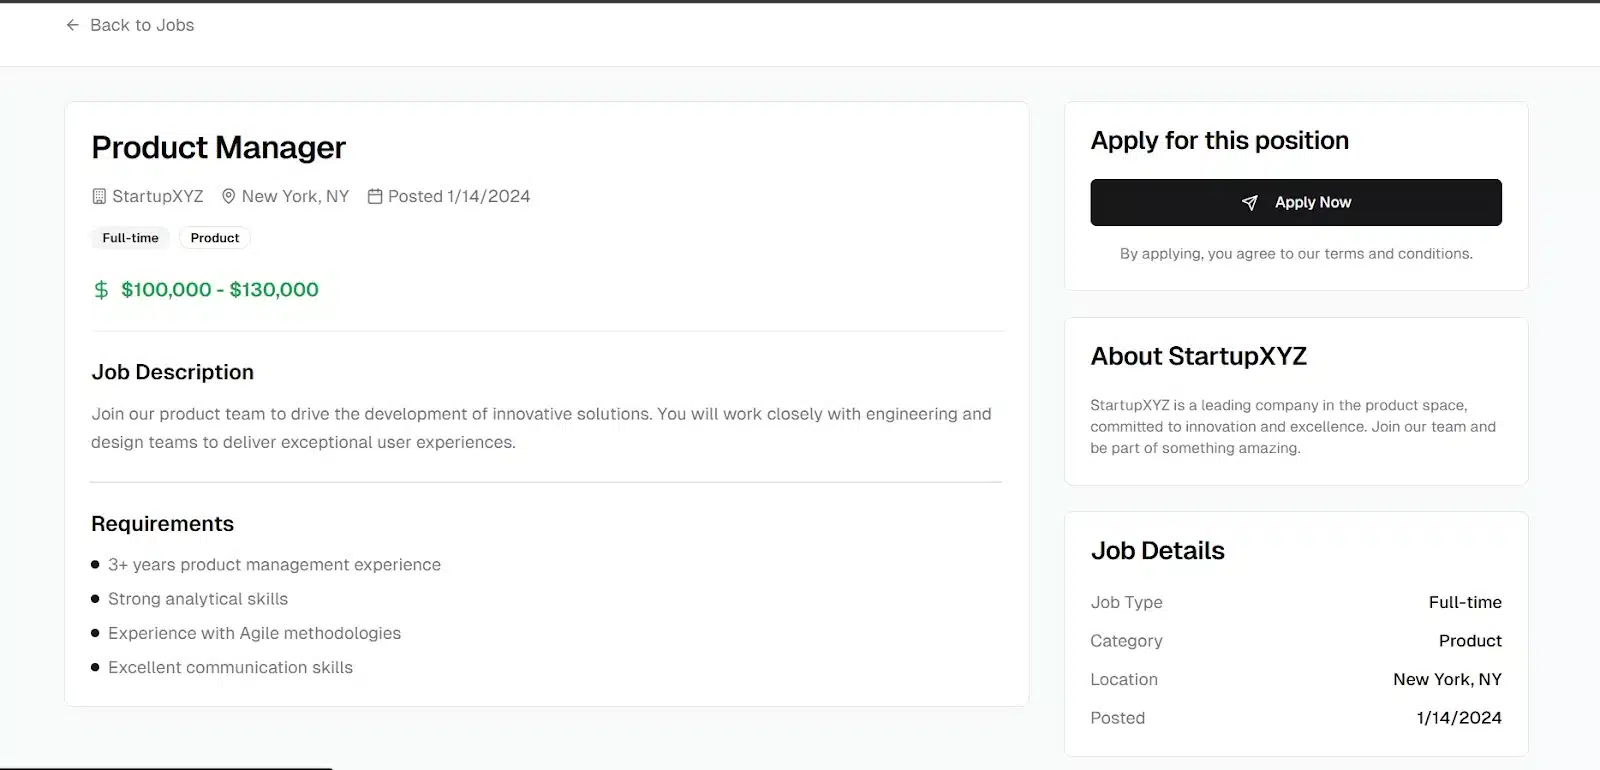Click the About StartupXYZ heading
The height and width of the screenshot is (770, 1600).
(x=1199, y=357)
